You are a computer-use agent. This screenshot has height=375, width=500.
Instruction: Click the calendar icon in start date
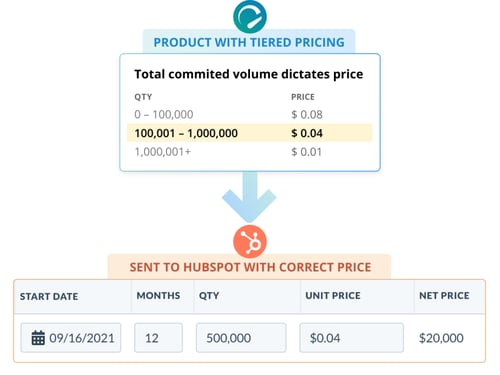pyautogui.click(x=38, y=338)
